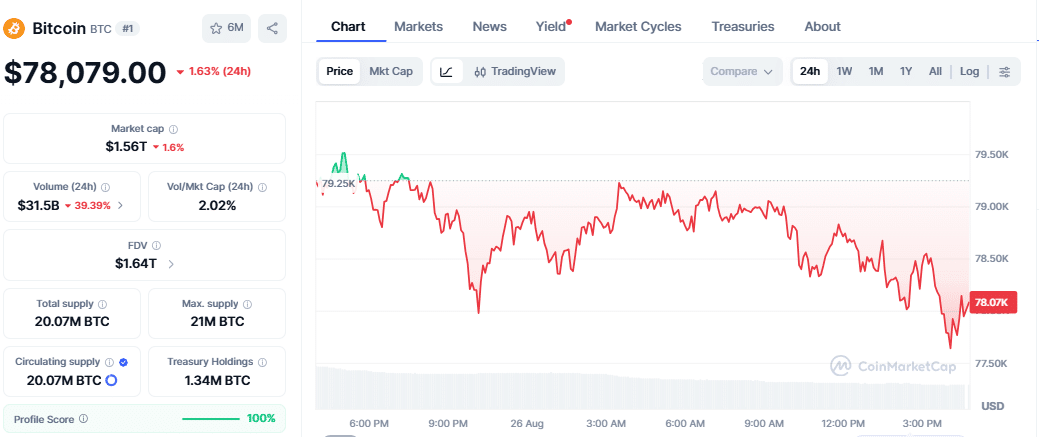Click the $1.56T market cap value
Image resolution: width=1039 pixels, height=437 pixels.
tap(126, 147)
